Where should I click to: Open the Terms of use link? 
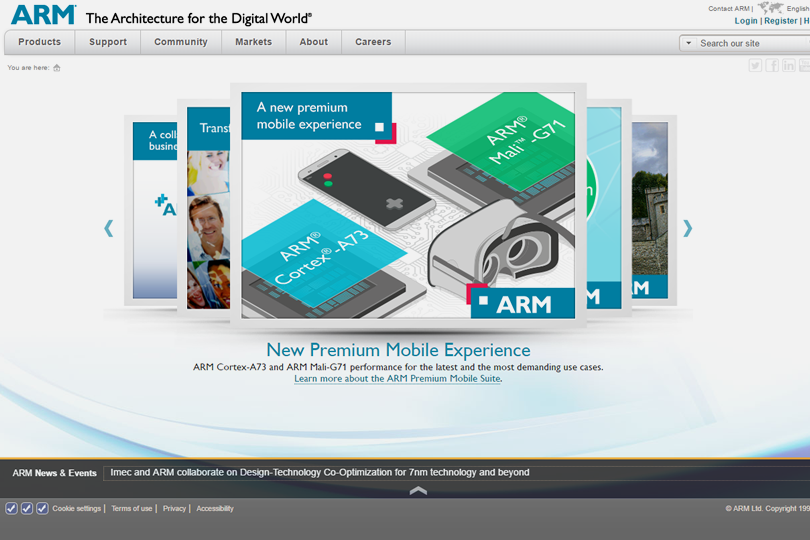pyautogui.click(x=132, y=508)
